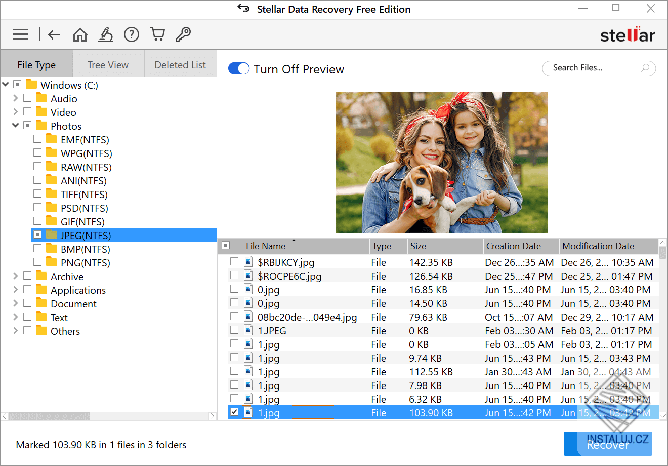Click the EMF(NTFS) folder icon
The image size is (668, 466).
(x=52, y=139)
